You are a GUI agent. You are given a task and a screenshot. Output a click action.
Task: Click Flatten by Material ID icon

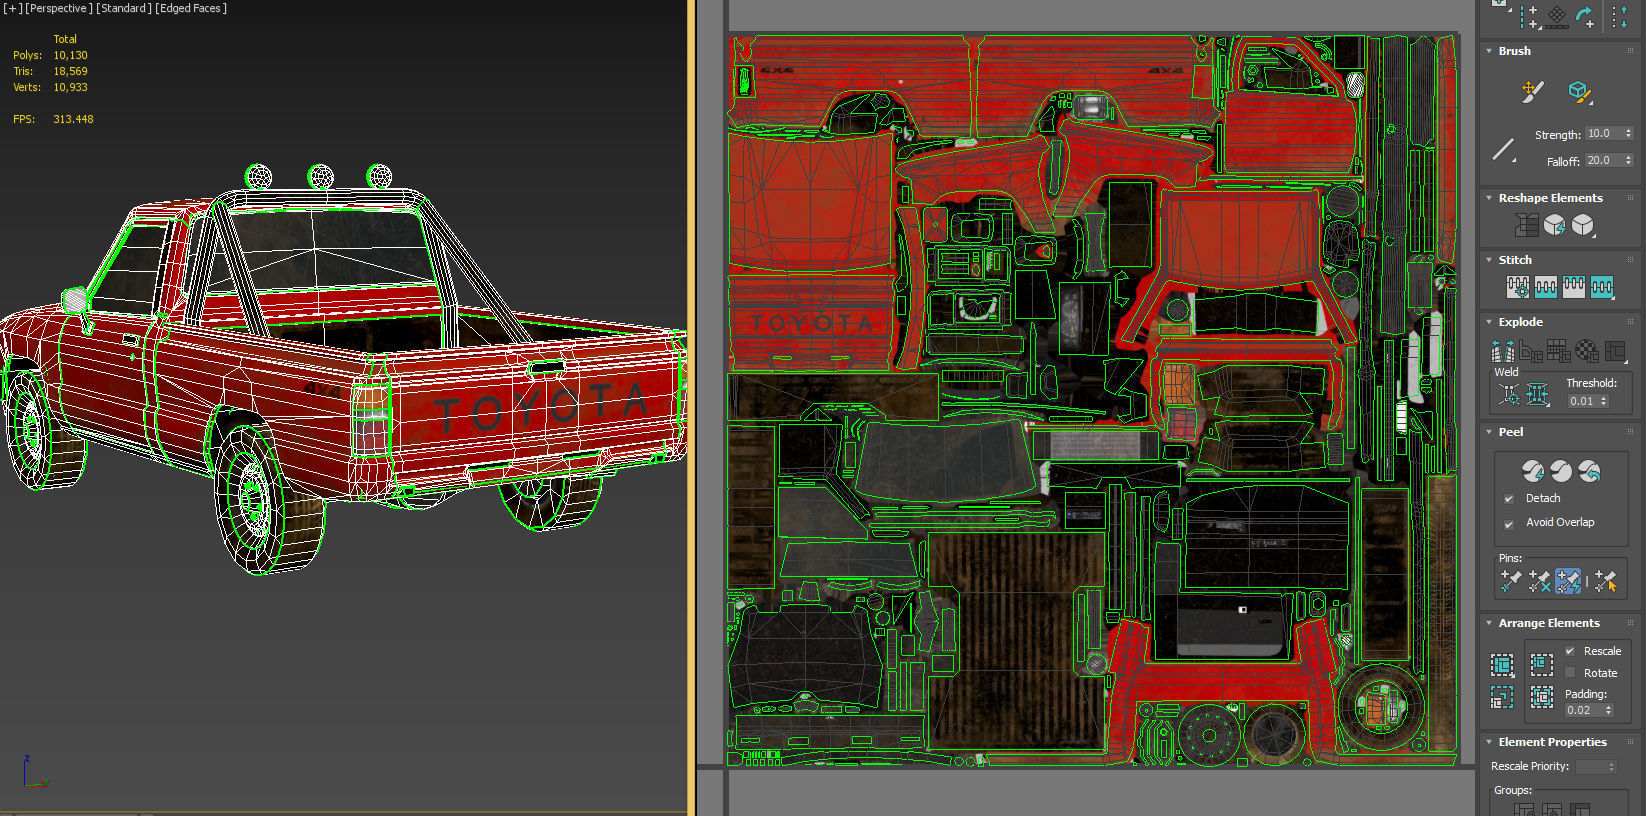click(x=1586, y=351)
